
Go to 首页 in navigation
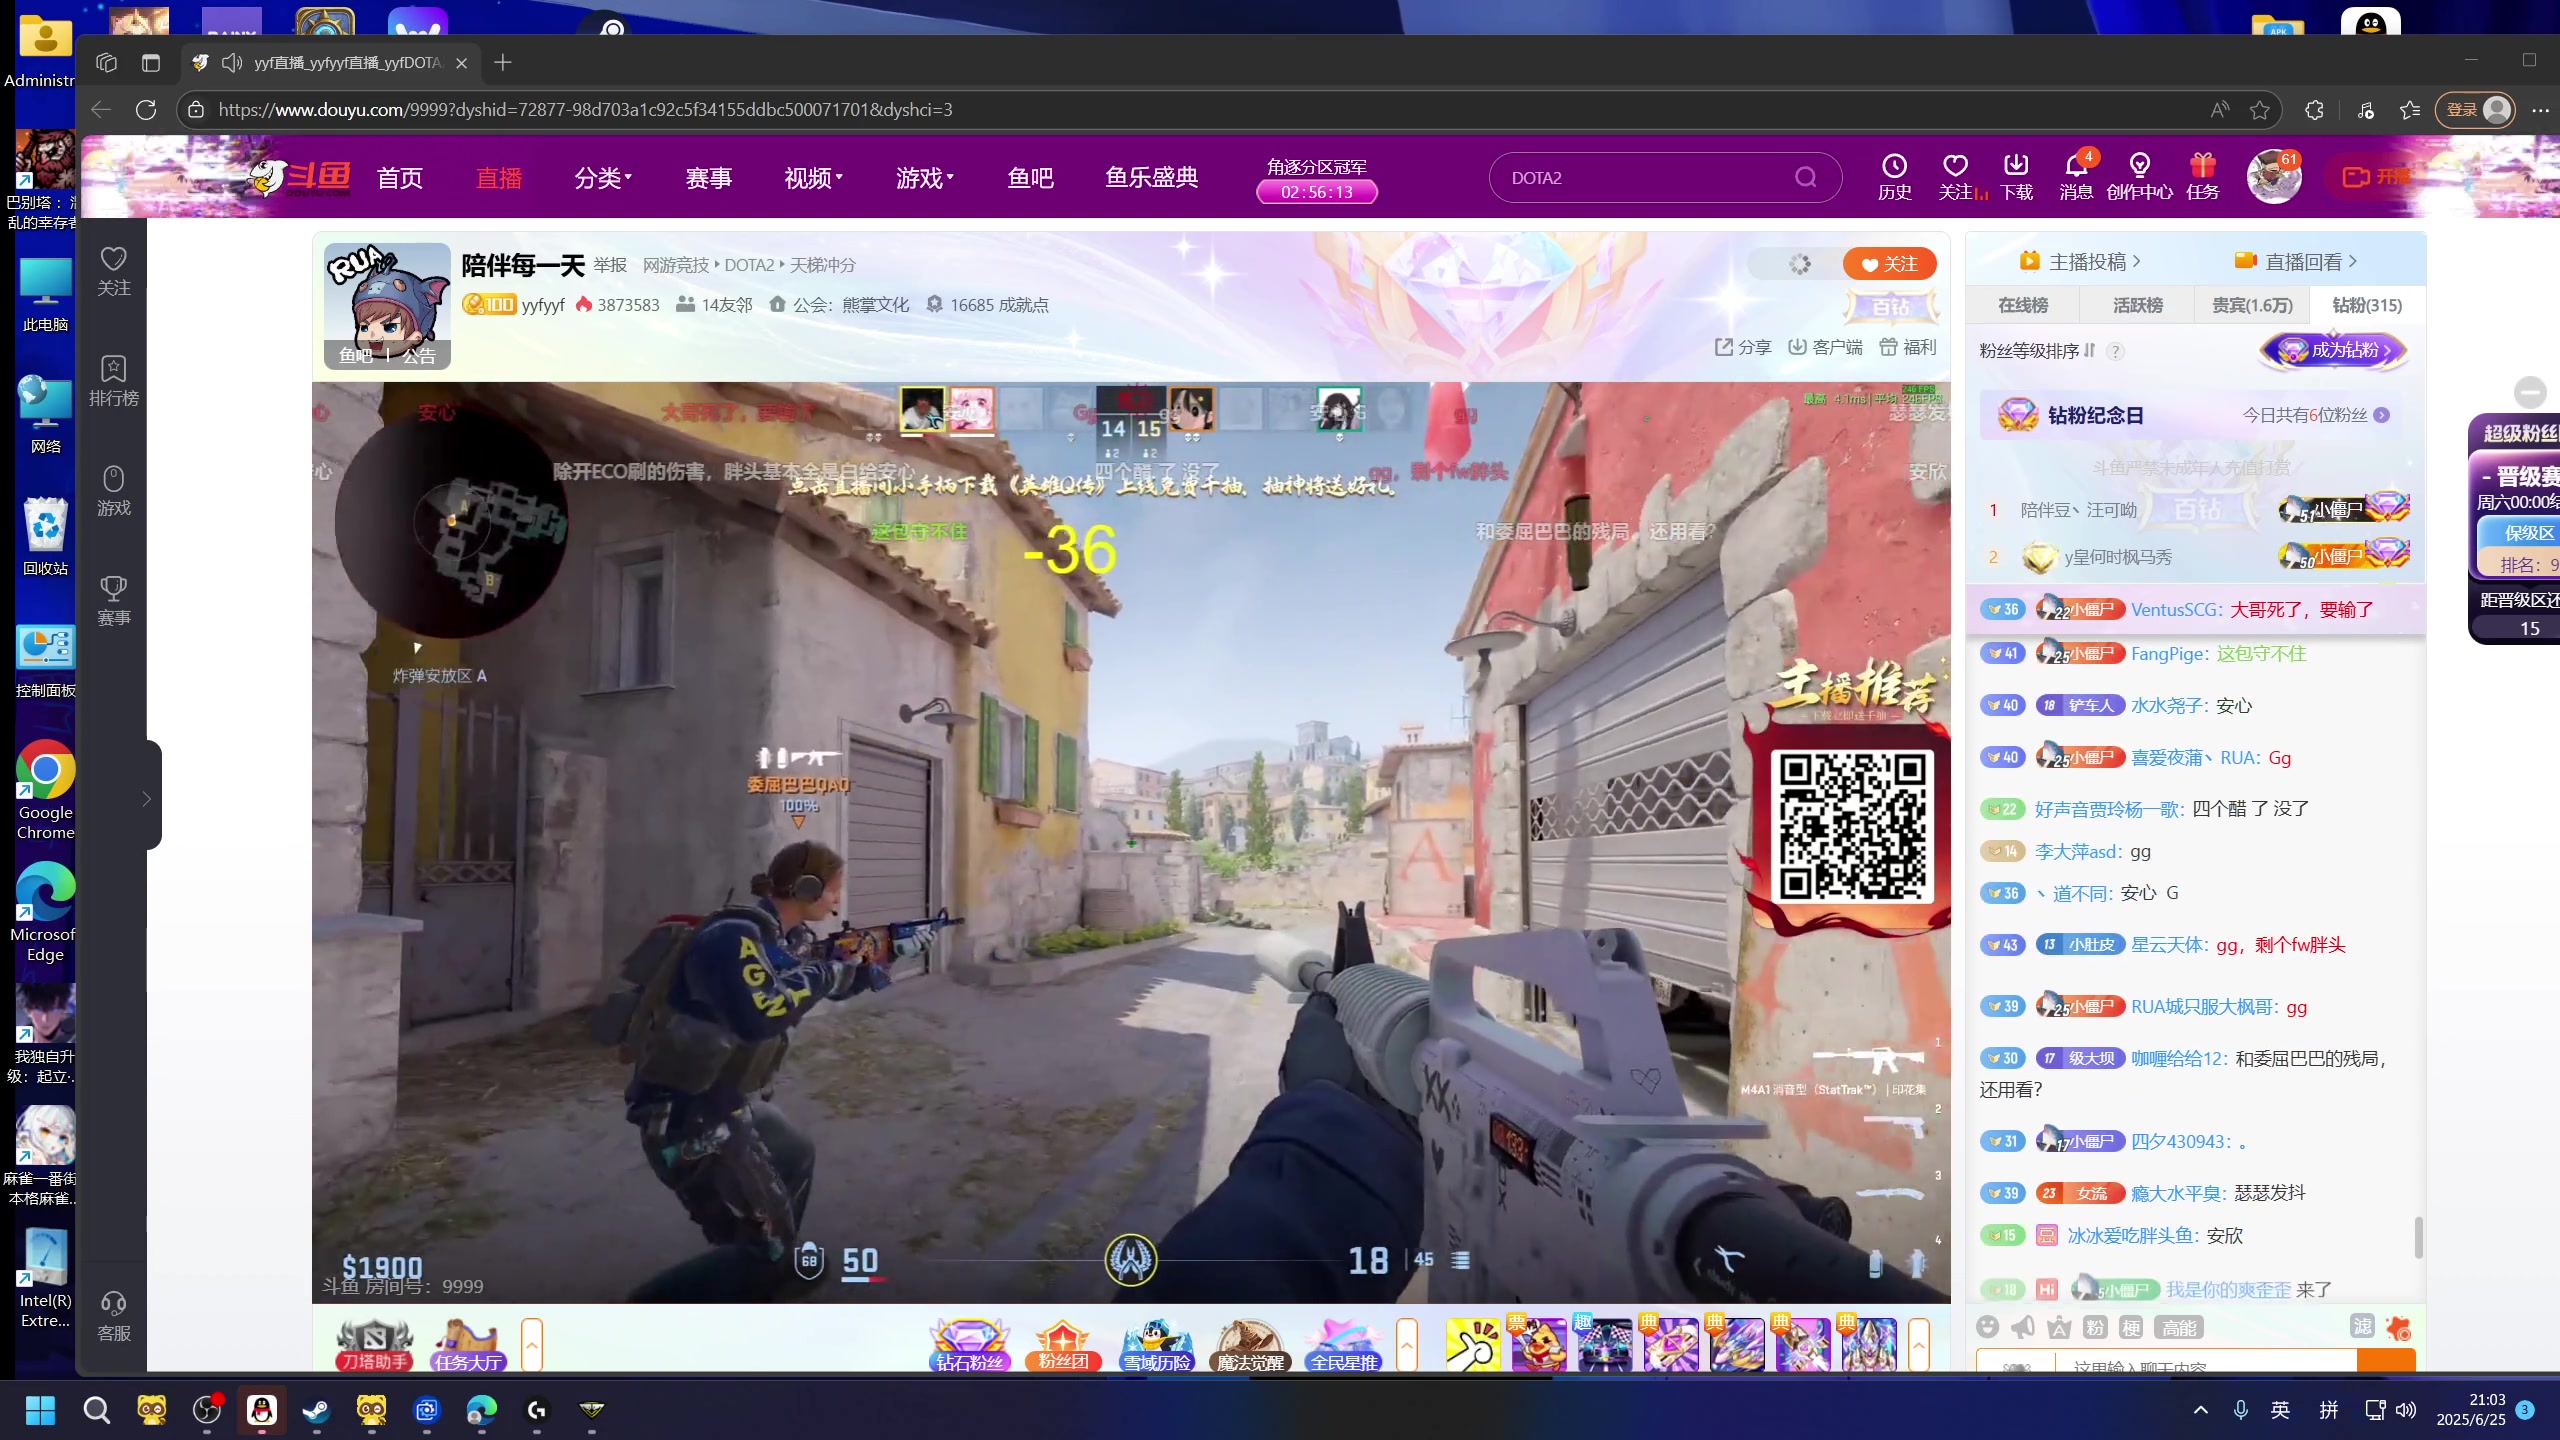coord(399,177)
